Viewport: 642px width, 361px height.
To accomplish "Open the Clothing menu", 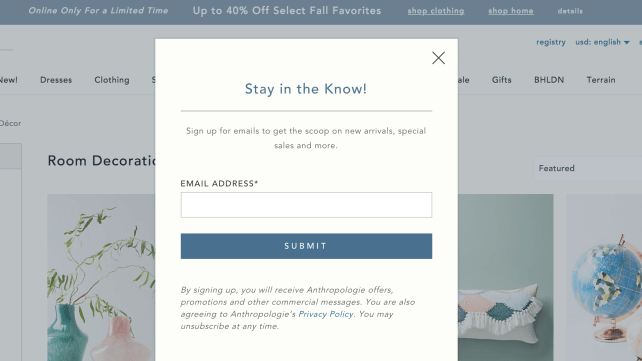I will tap(112, 80).
